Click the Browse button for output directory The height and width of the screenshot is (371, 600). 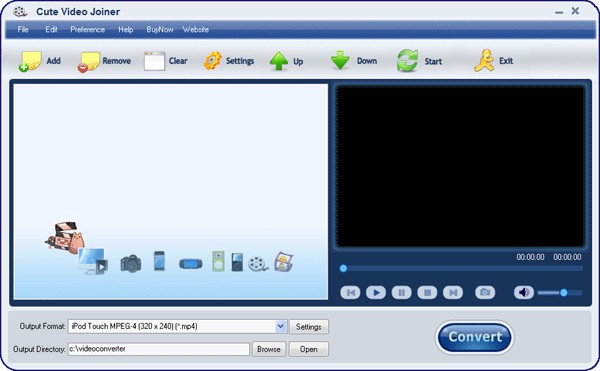coord(269,349)
